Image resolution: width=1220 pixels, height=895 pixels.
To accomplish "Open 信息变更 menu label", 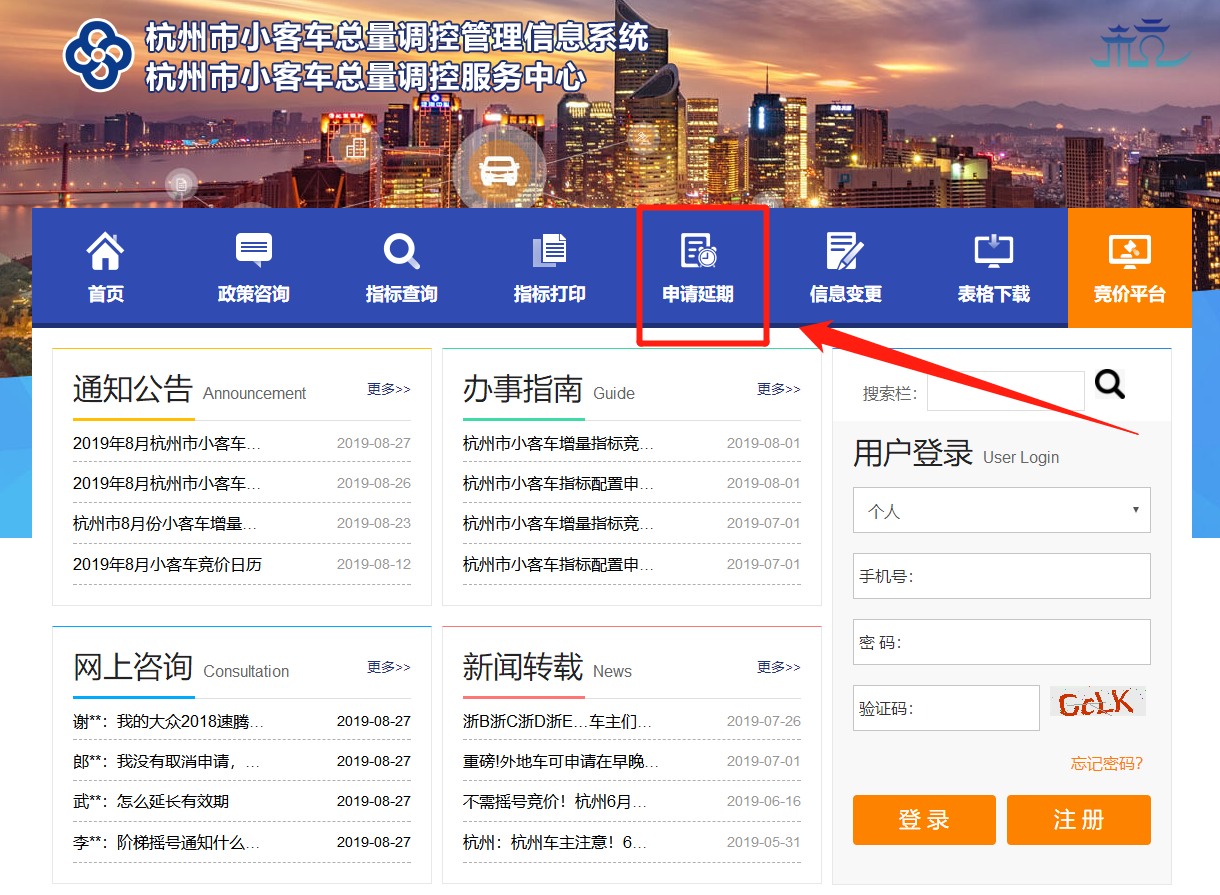I will [845, 294].
